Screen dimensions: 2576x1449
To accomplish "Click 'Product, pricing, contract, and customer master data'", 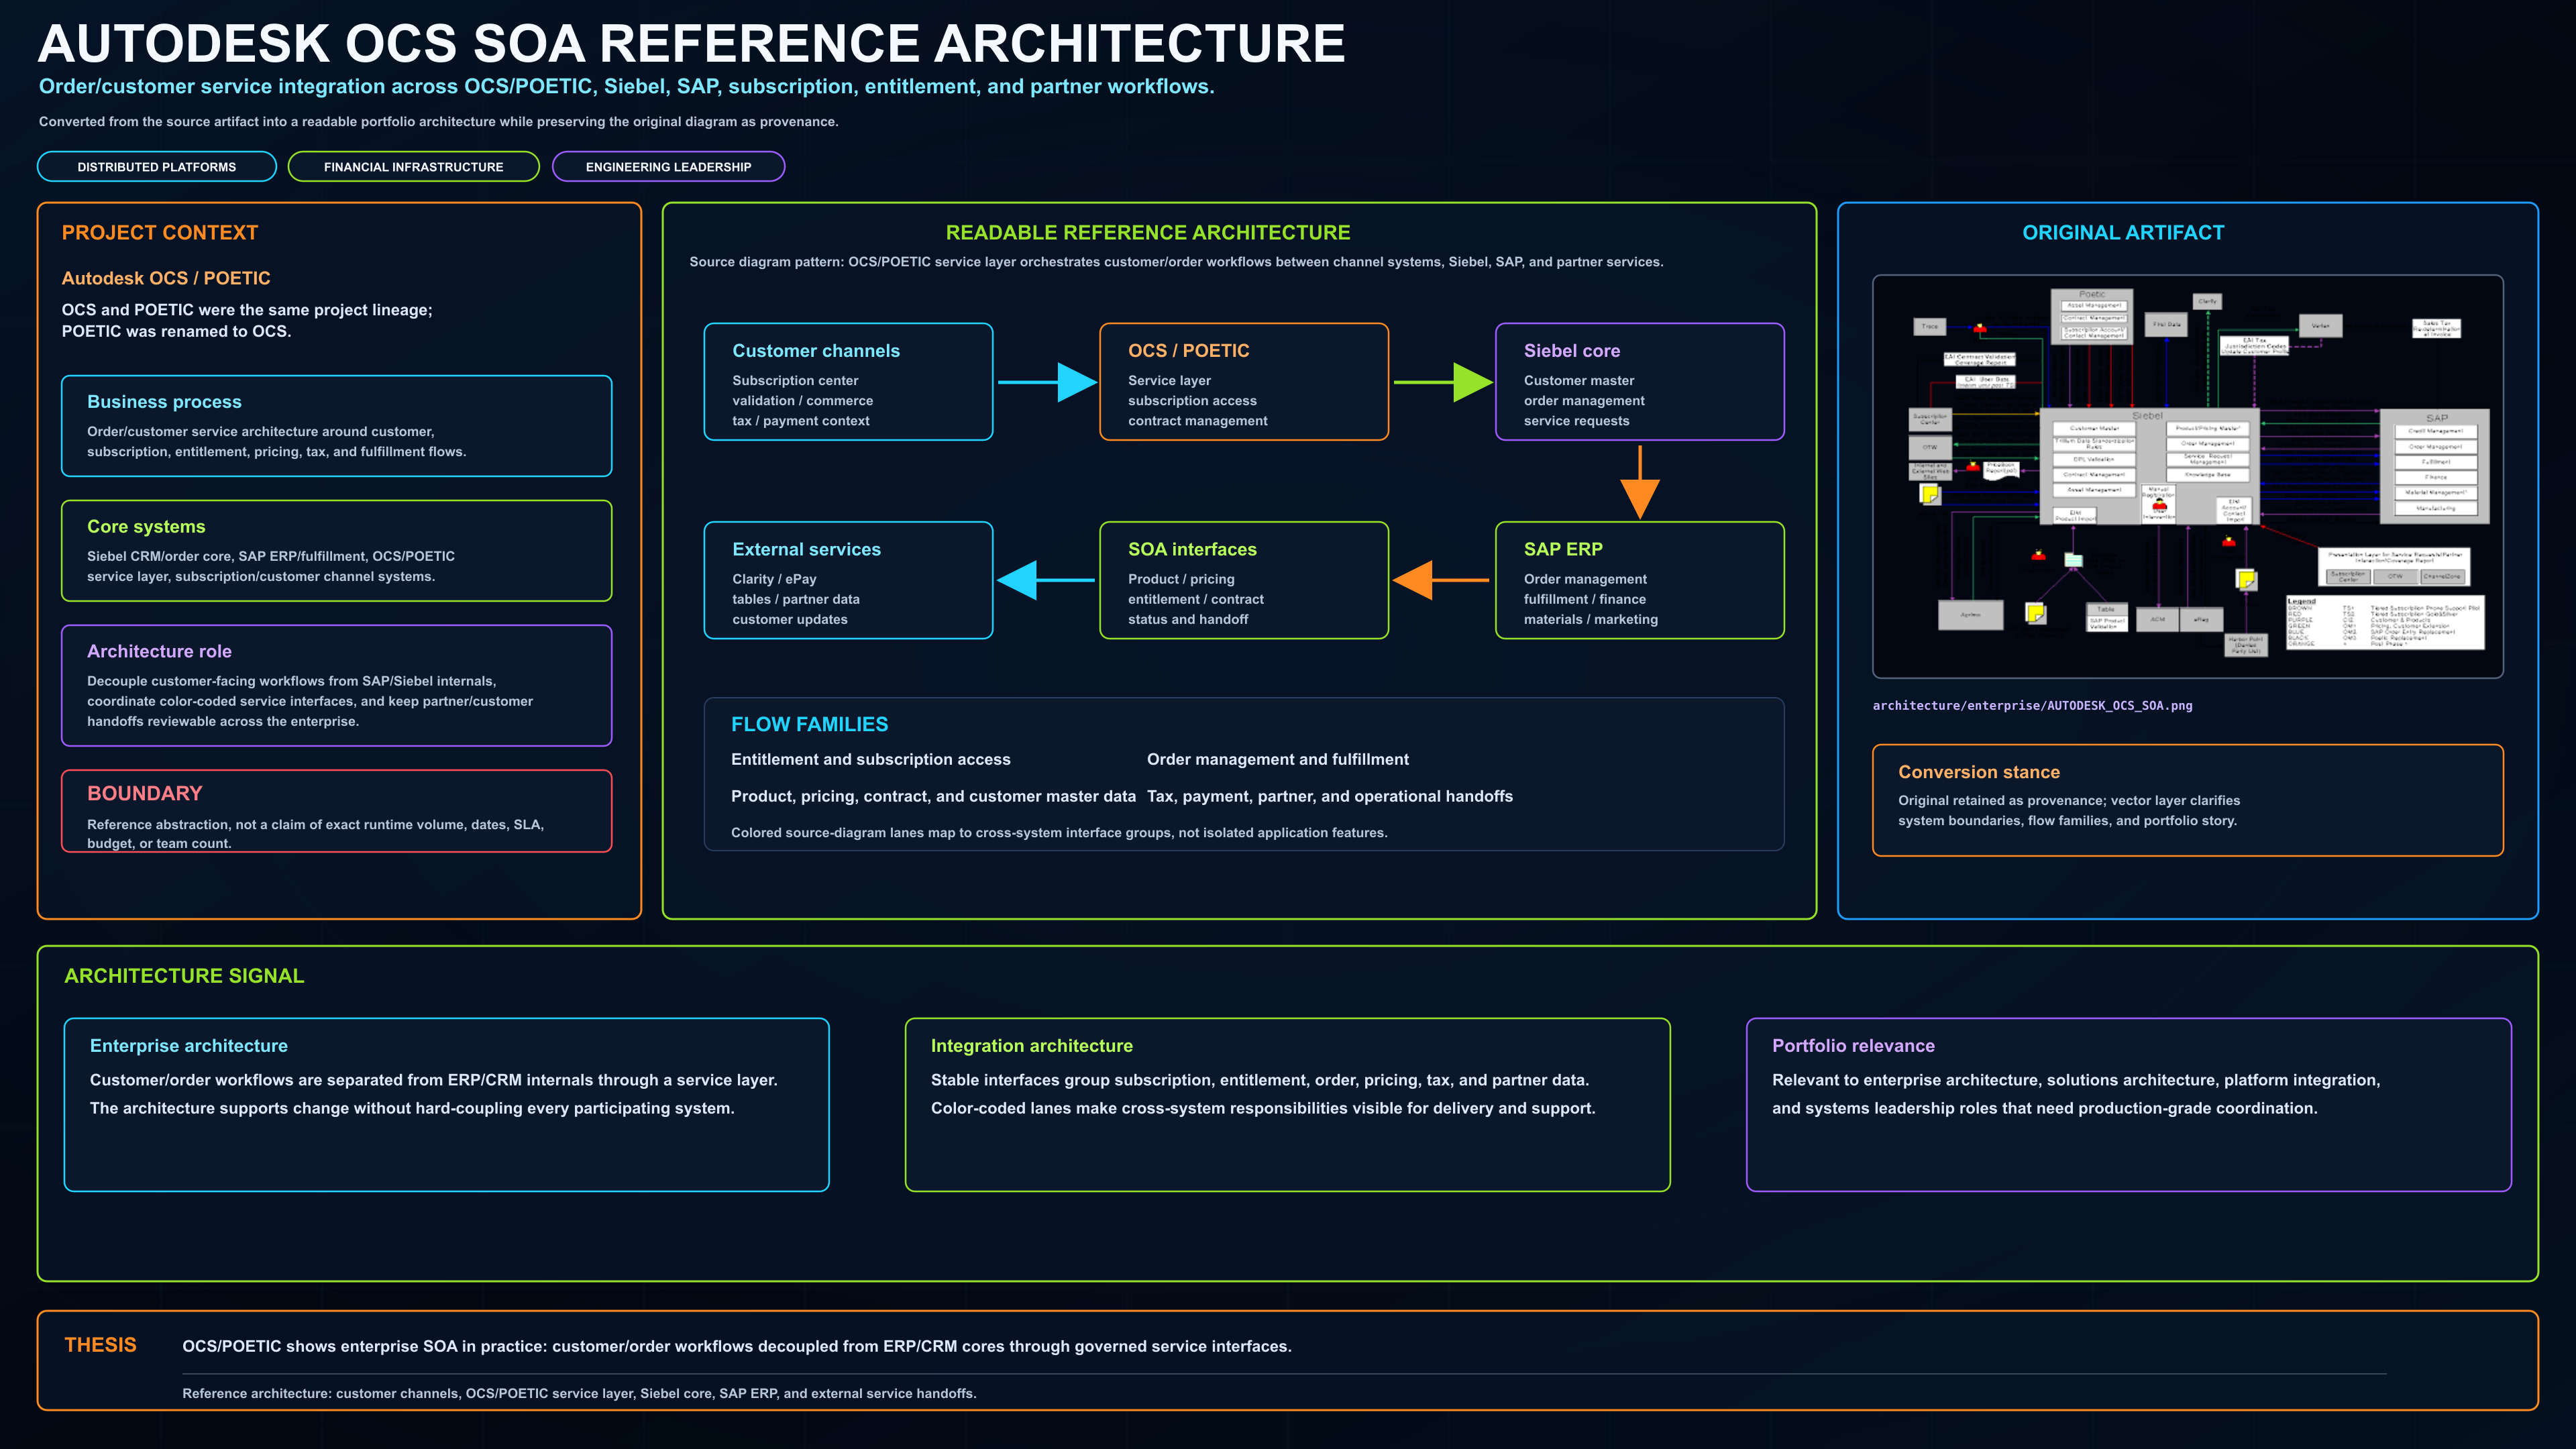I will [x=933, y=797].
